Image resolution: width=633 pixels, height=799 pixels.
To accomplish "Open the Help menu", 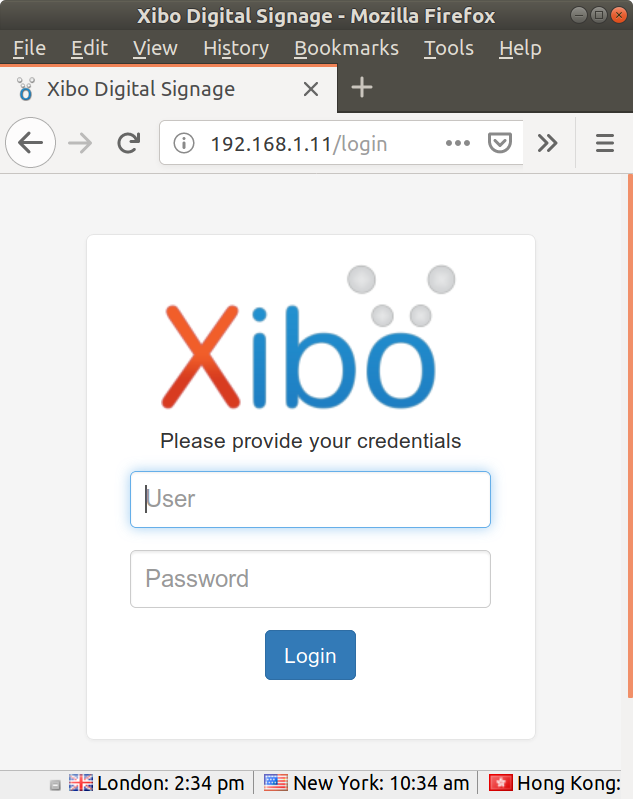I will point(520,48).
